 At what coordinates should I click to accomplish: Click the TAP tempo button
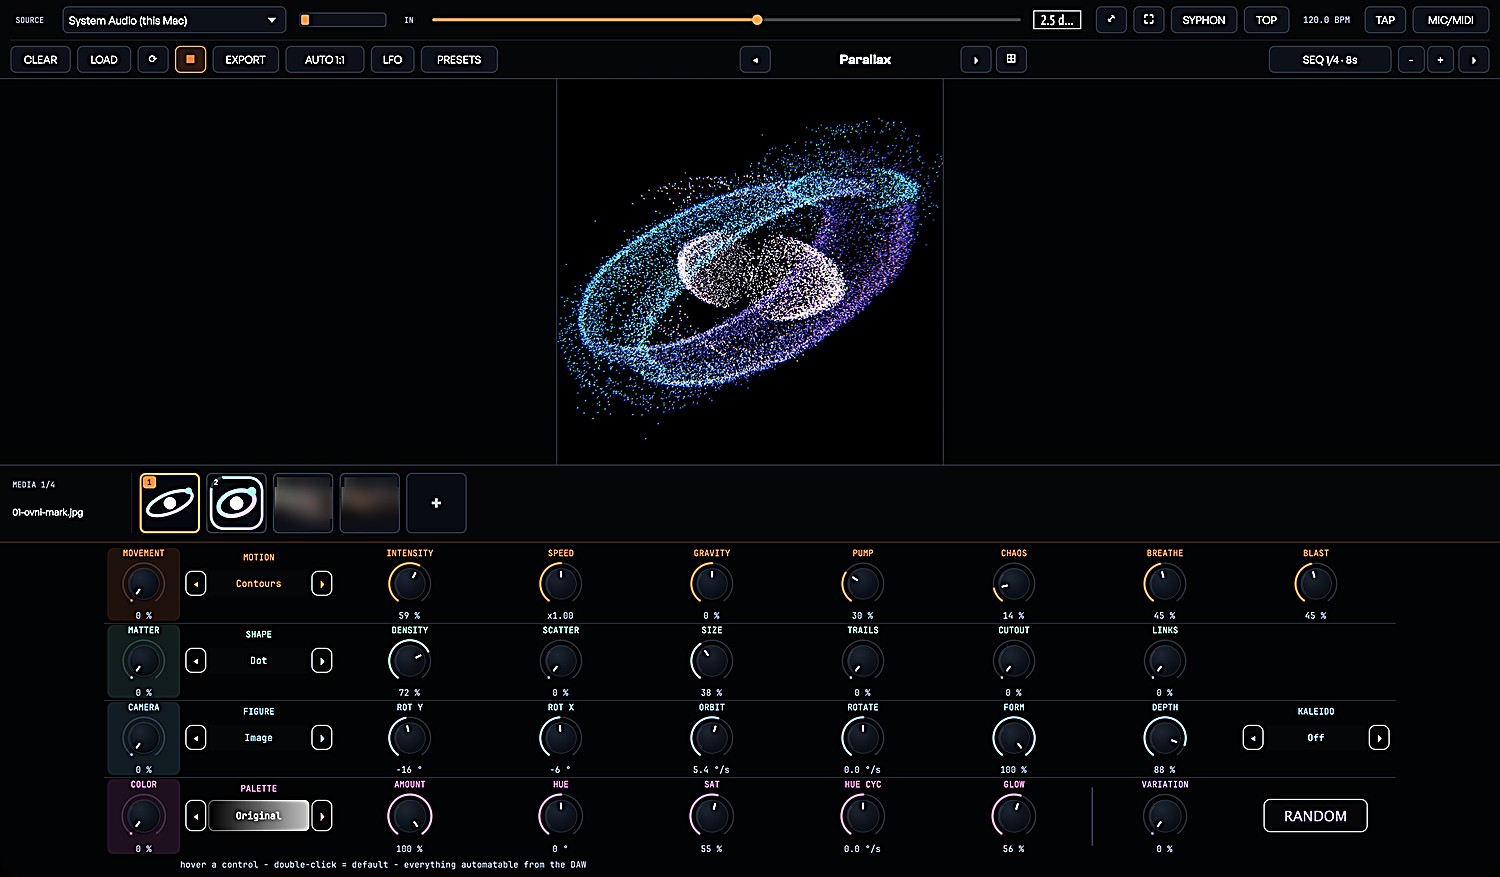1386,20
